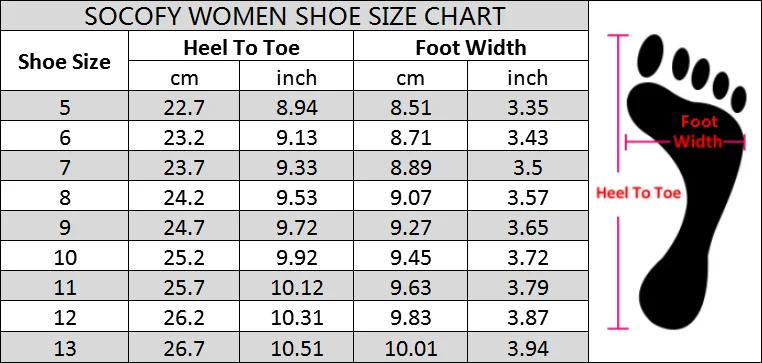The image size is (762, 363).
Task: Click the 24.2 cm heel-to-toe value
Action: click(184, 197)
